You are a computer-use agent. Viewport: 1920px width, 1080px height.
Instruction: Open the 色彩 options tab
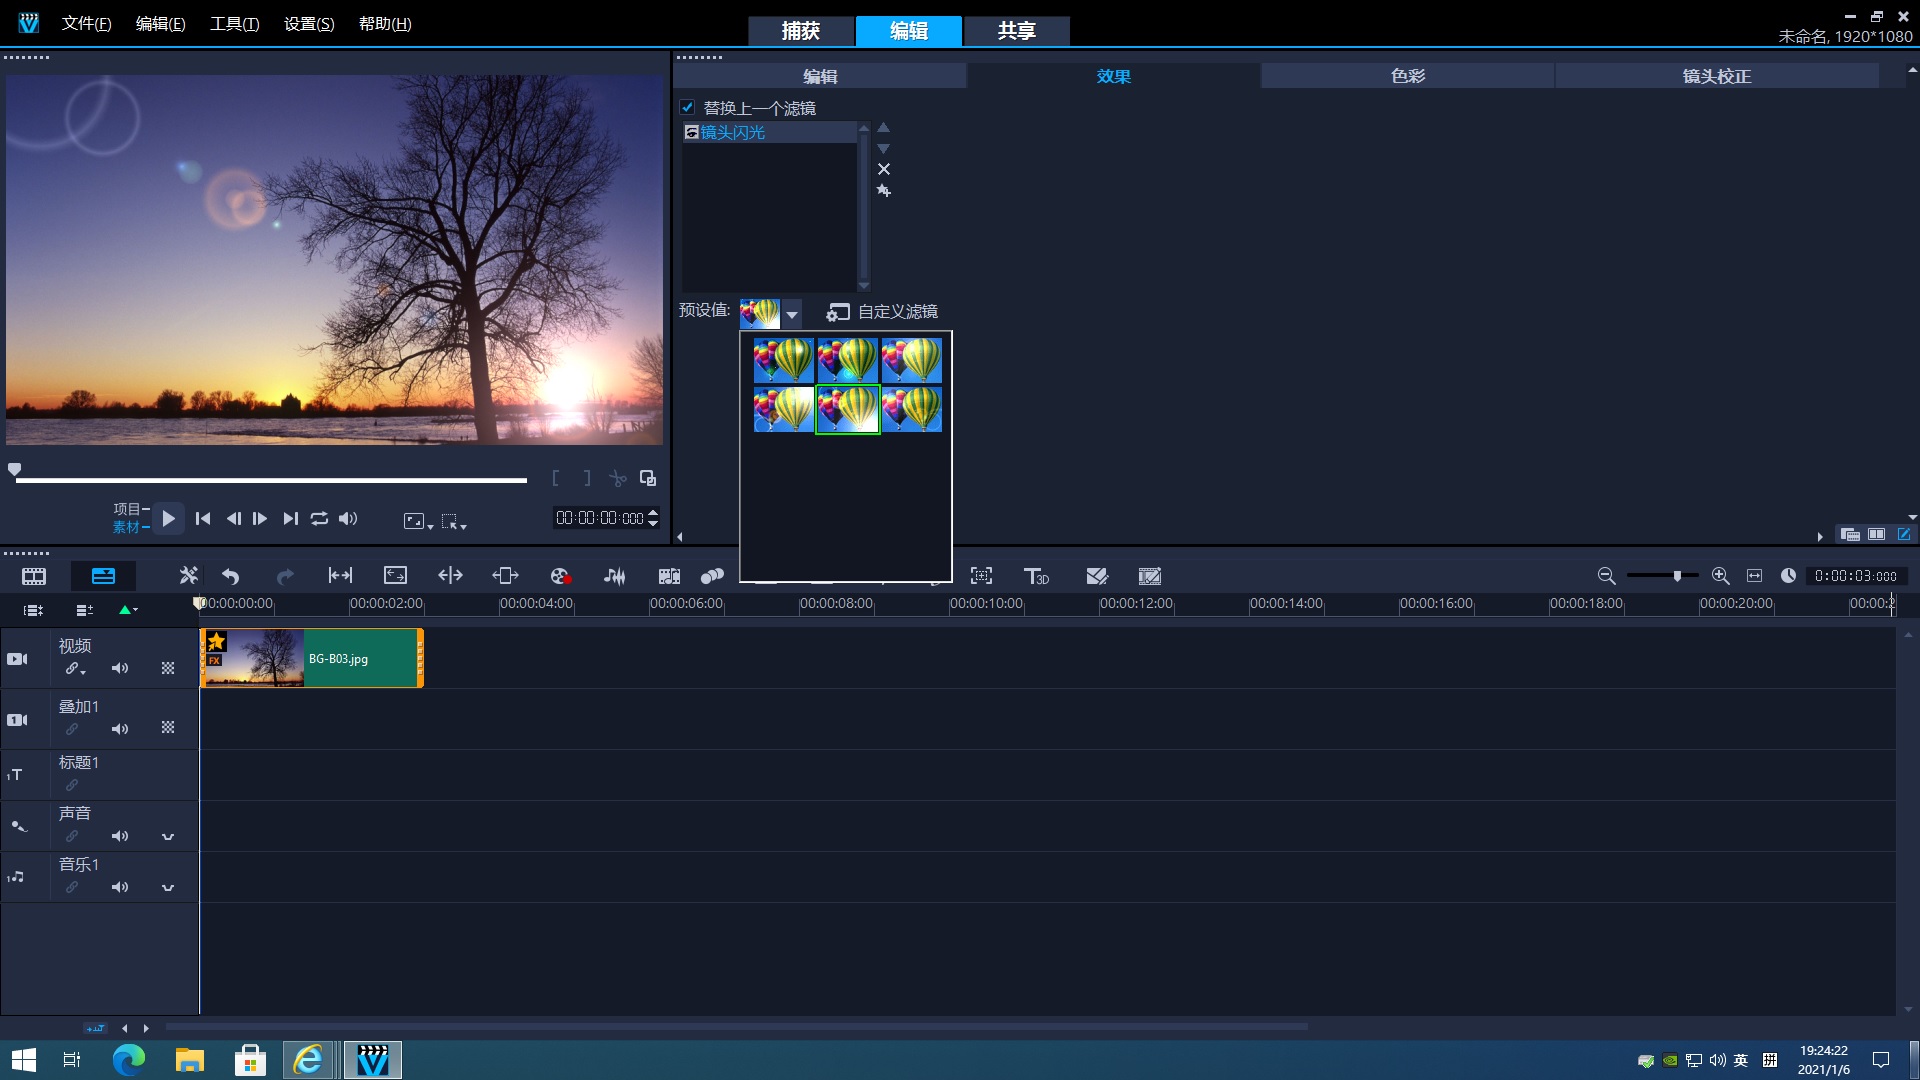coord(1407,76)
